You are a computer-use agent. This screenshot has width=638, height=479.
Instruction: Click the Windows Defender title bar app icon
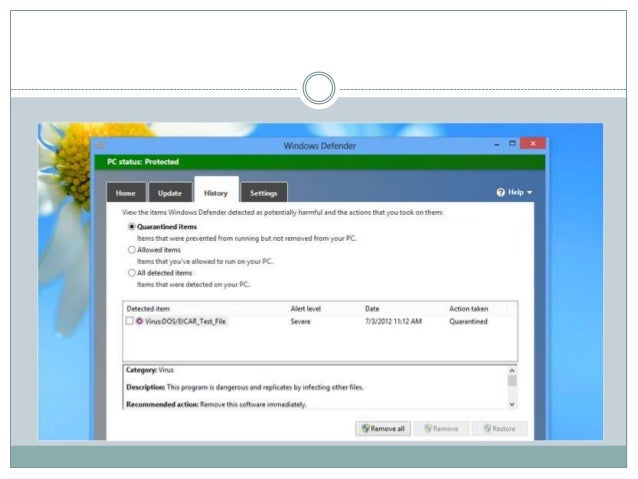101,145
